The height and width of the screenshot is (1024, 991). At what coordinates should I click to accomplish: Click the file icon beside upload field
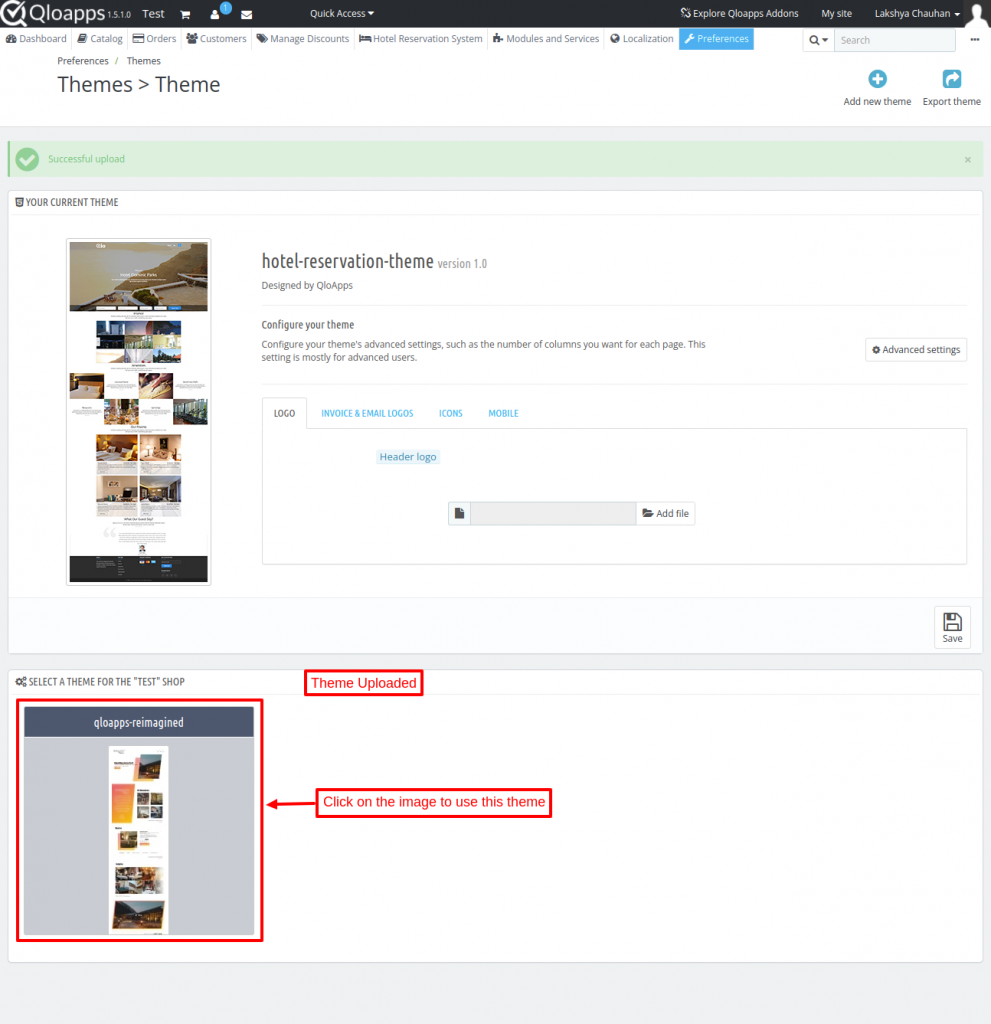[459, 513]
